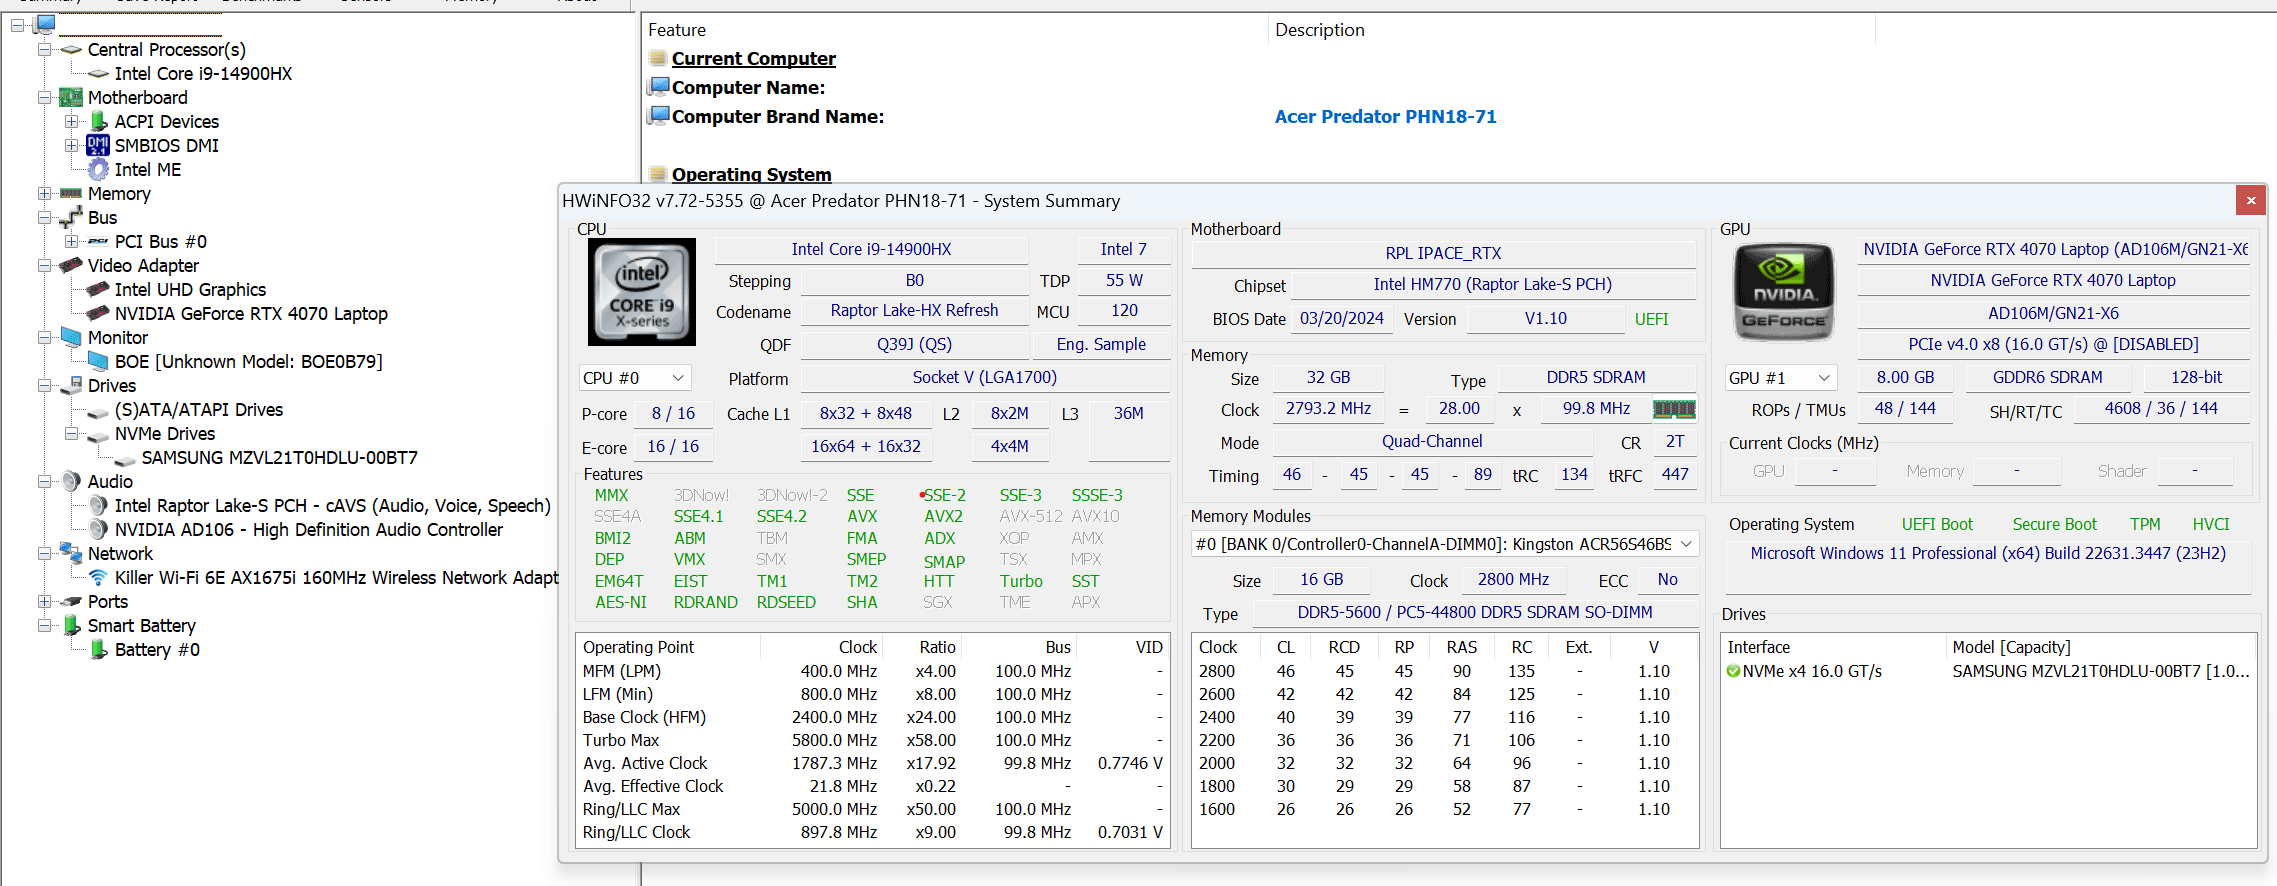Expand the ACPI Devices node
Viewport: 2277px width, 886px height.
[x=71, y=122]
